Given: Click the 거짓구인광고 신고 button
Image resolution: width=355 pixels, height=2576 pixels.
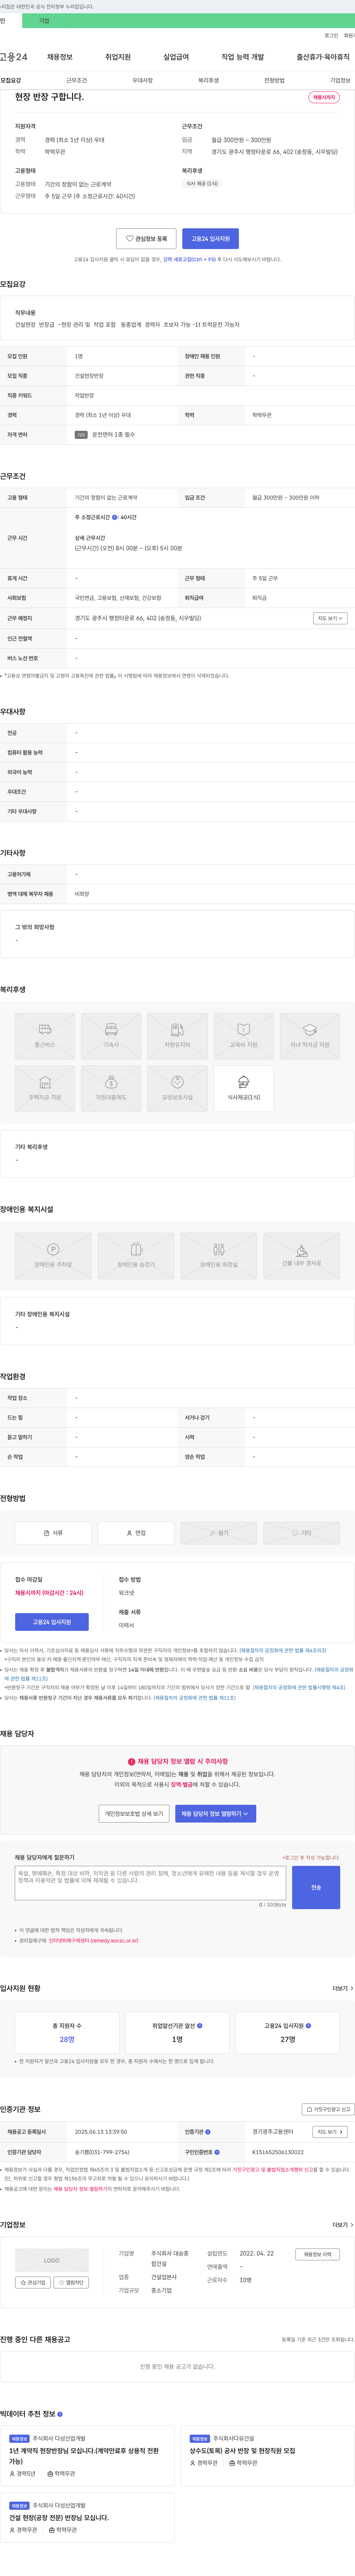Looking at the screenshot, I should (x=328, y=2109).
